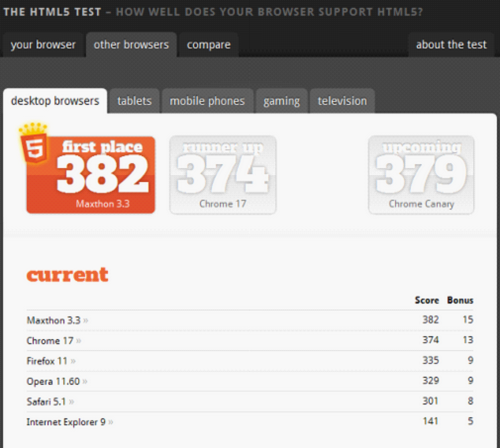The height and width of the screenshot is (448, 500).
Task: Open the 'about the test' tab
Action: 451,45
